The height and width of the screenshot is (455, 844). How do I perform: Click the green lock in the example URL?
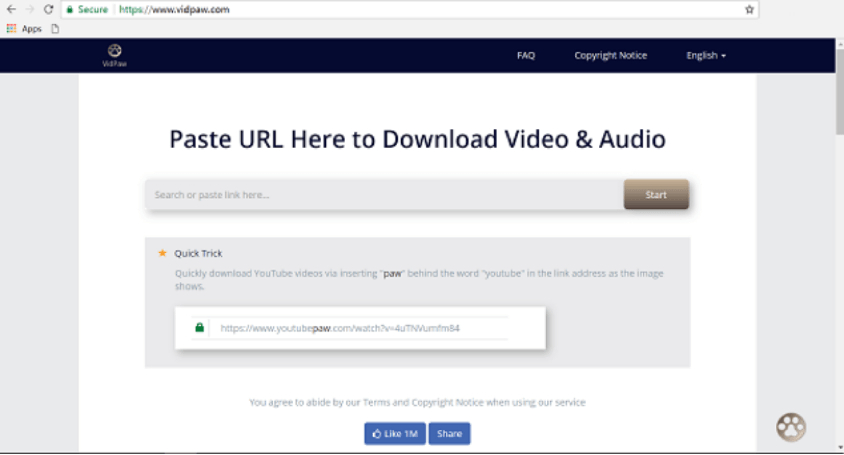pos(199,327)
